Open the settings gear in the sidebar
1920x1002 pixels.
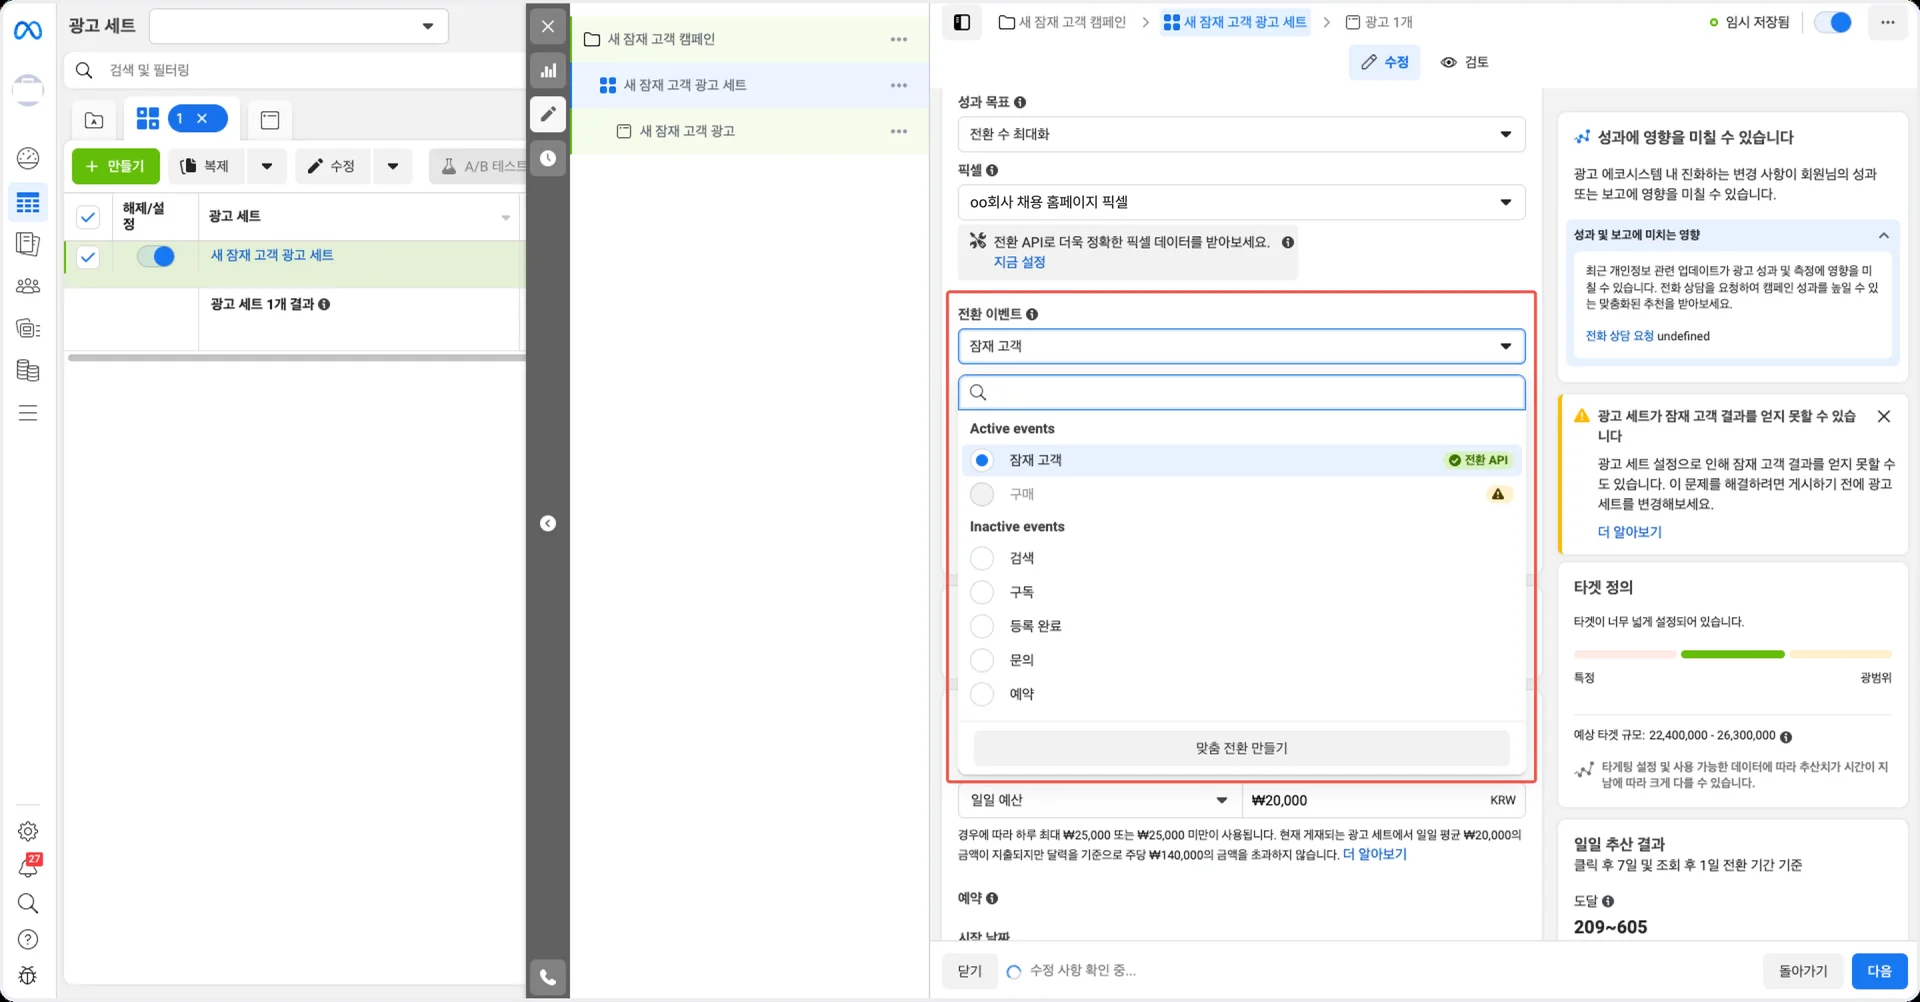pyautogui.click(x=28, y=831)
